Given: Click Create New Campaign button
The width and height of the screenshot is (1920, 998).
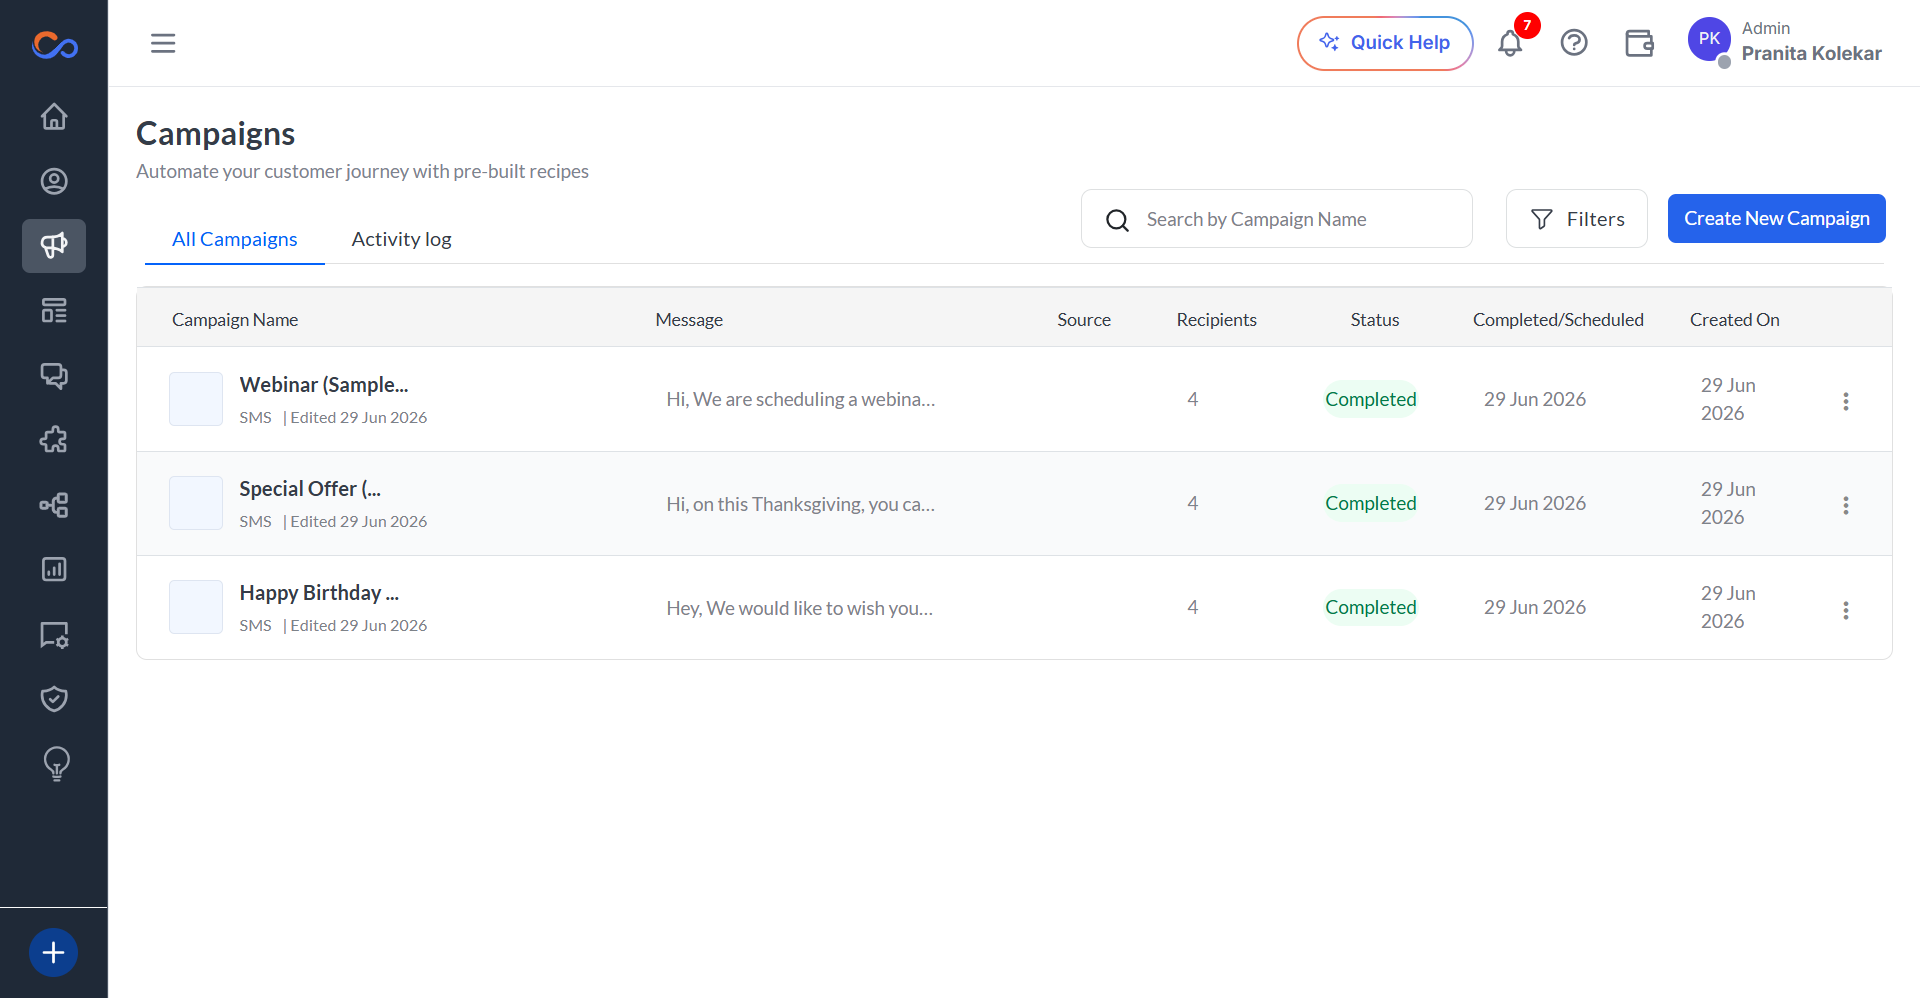Looking at the screenshot, I should tap(1777, 218).
